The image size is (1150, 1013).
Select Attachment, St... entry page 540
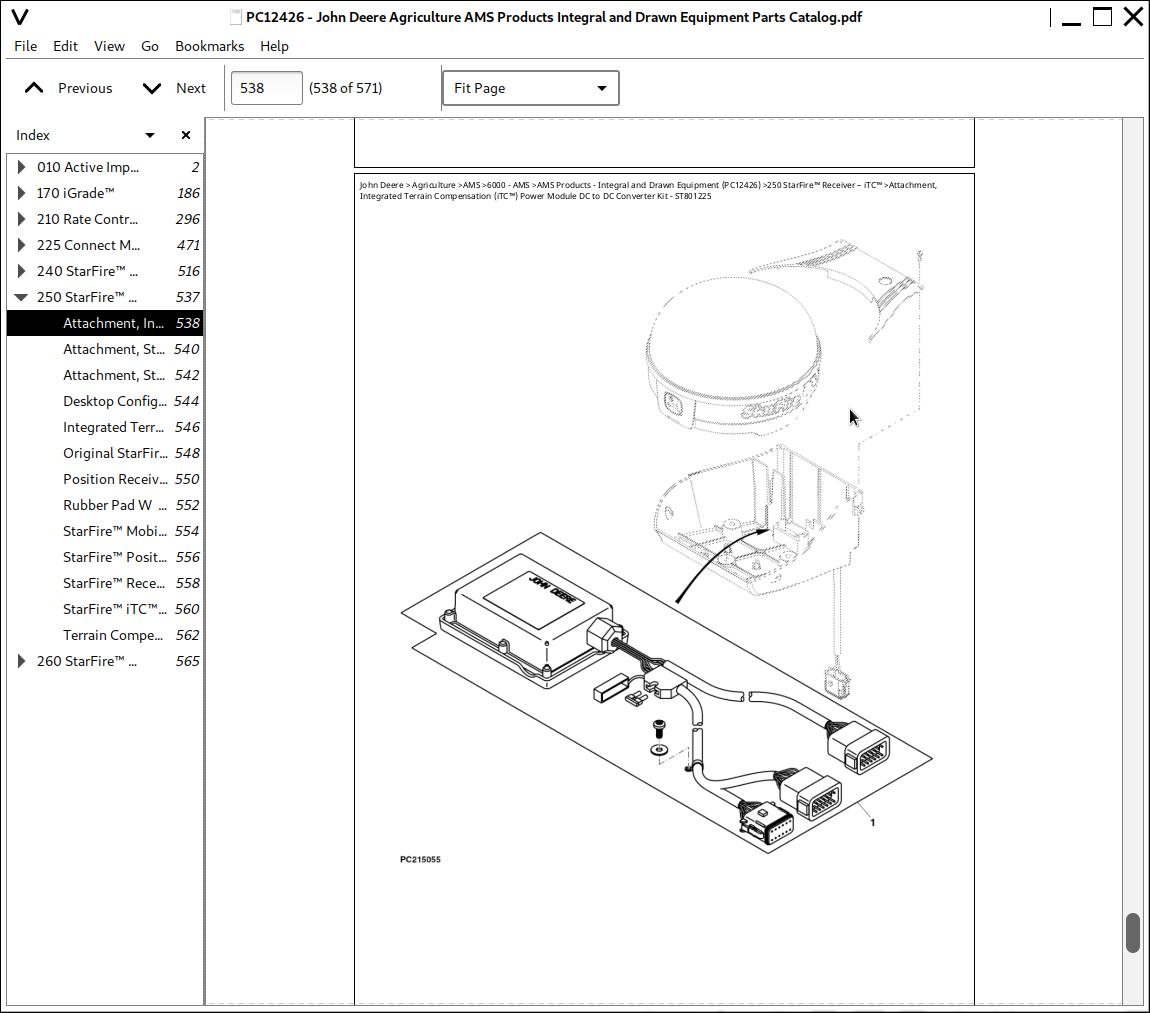click(105, 349)
